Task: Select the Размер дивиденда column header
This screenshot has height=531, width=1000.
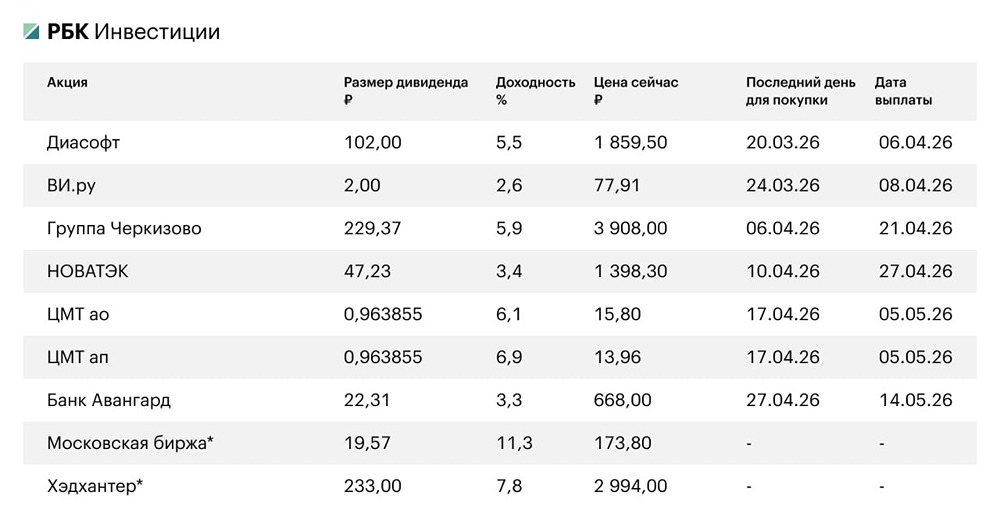Action: (405, 91)
